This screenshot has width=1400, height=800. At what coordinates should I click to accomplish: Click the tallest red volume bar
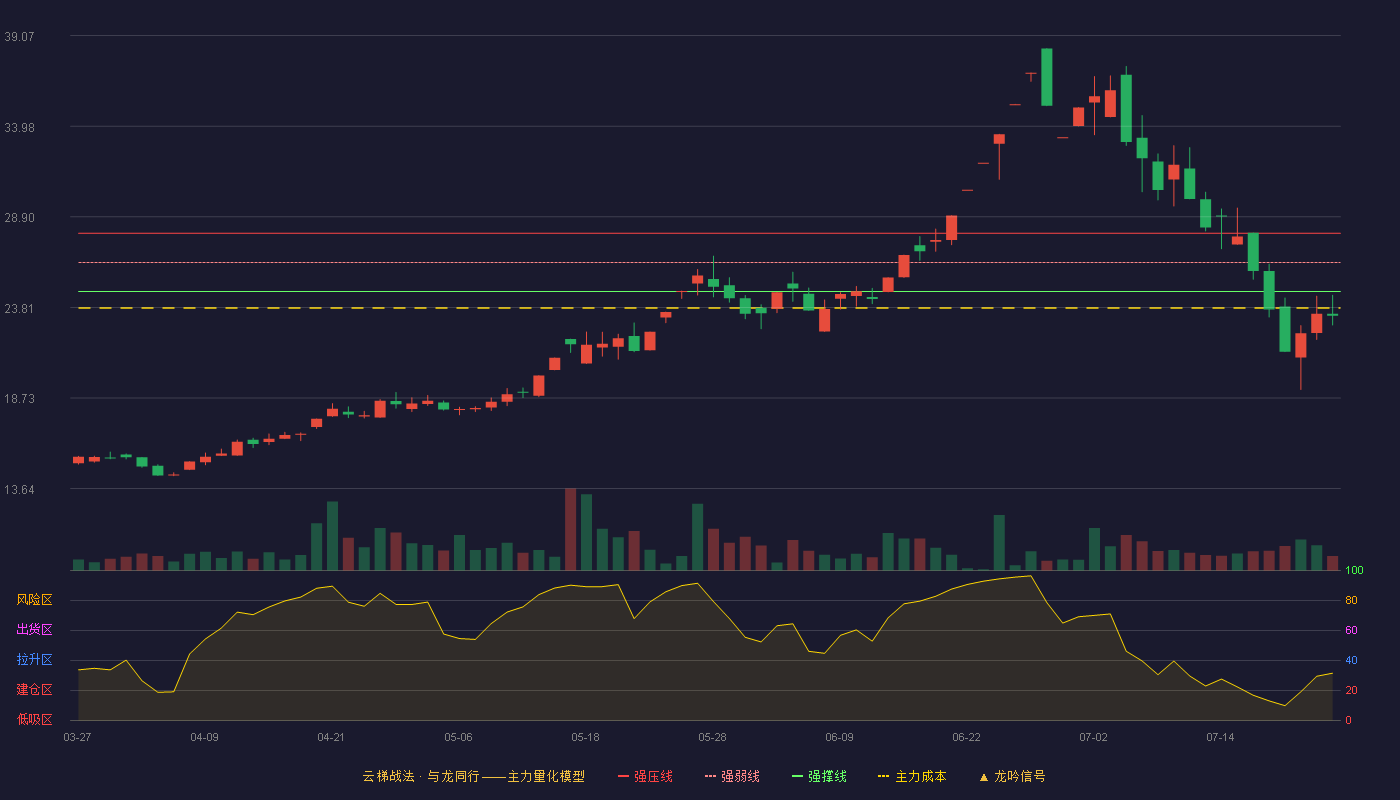(570, 529)
